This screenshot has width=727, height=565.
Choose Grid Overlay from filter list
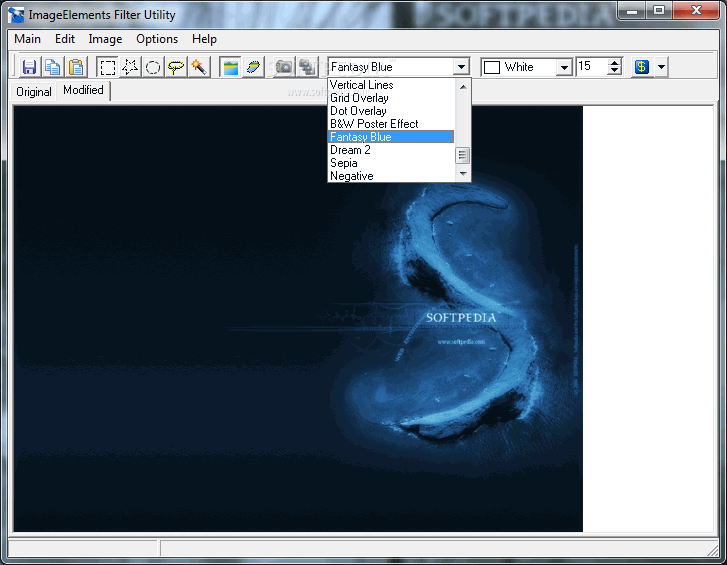392,98
